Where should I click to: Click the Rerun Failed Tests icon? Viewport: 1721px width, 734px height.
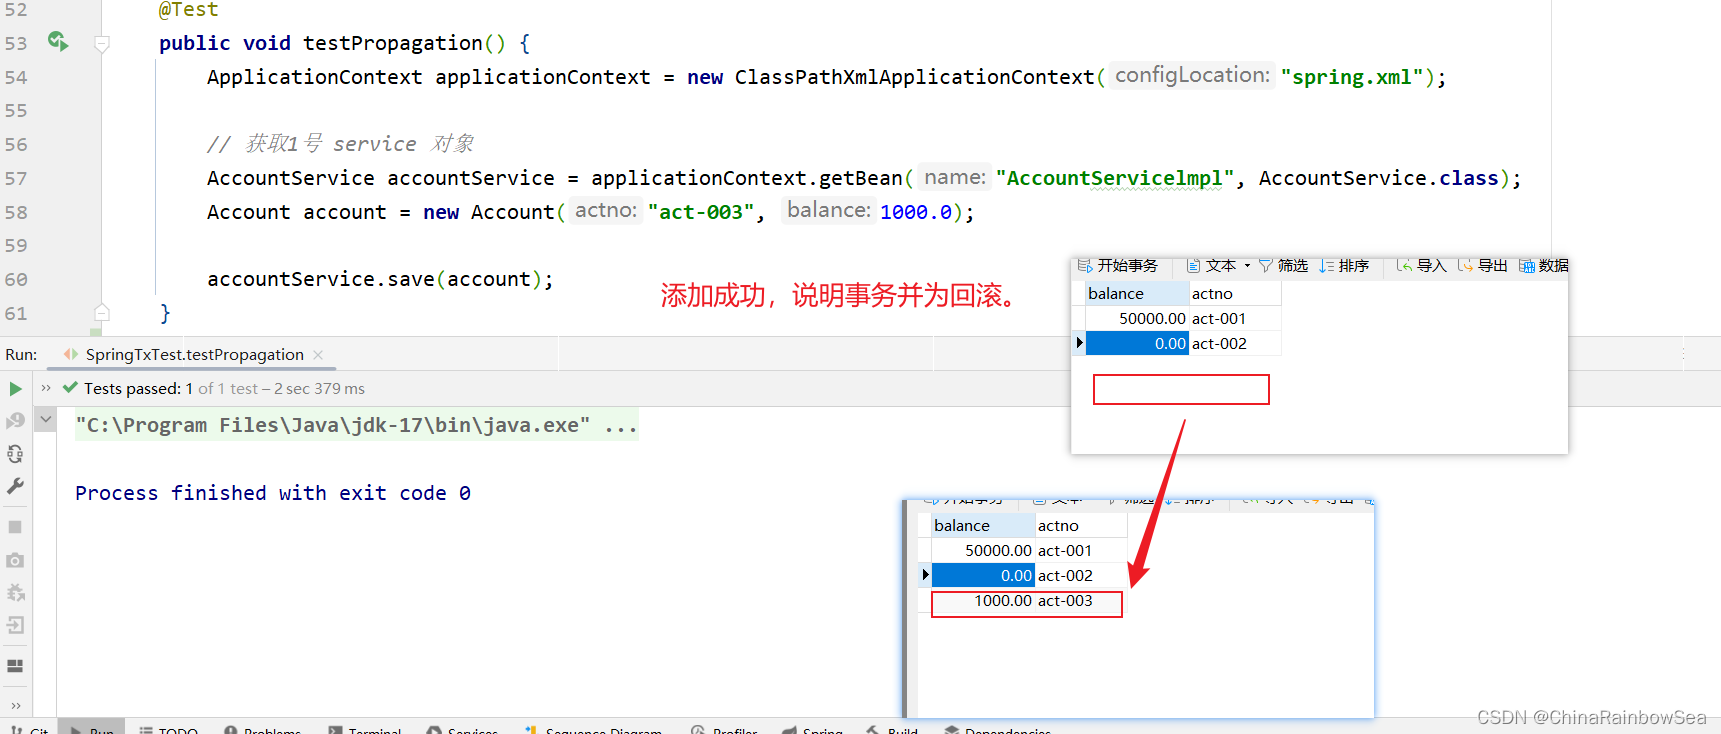pyautogui.click(x=15, y=421)
